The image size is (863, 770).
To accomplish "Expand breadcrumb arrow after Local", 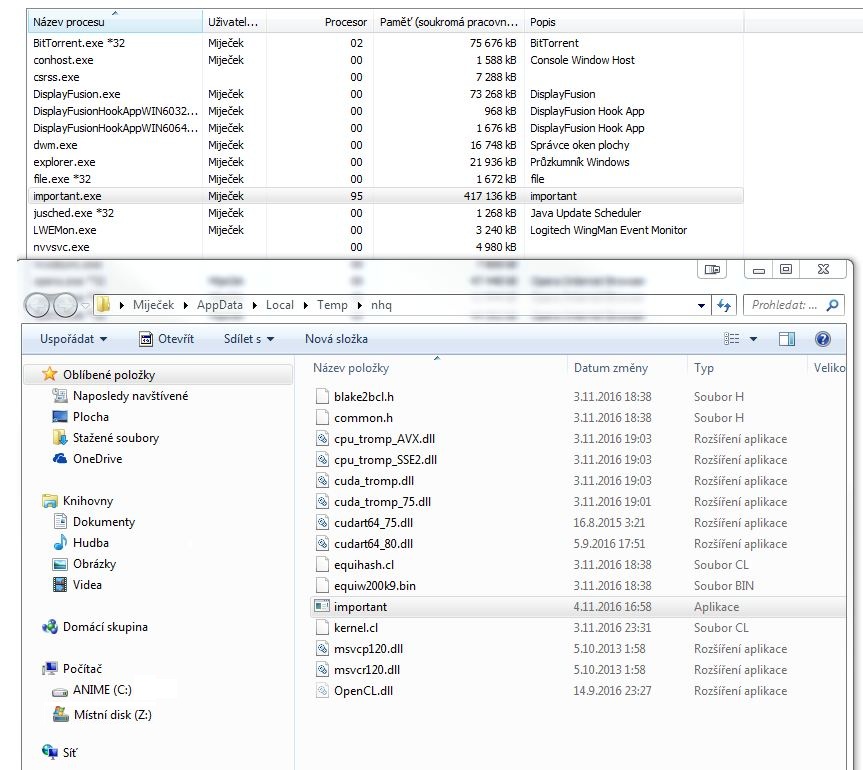I will point(305,305).
